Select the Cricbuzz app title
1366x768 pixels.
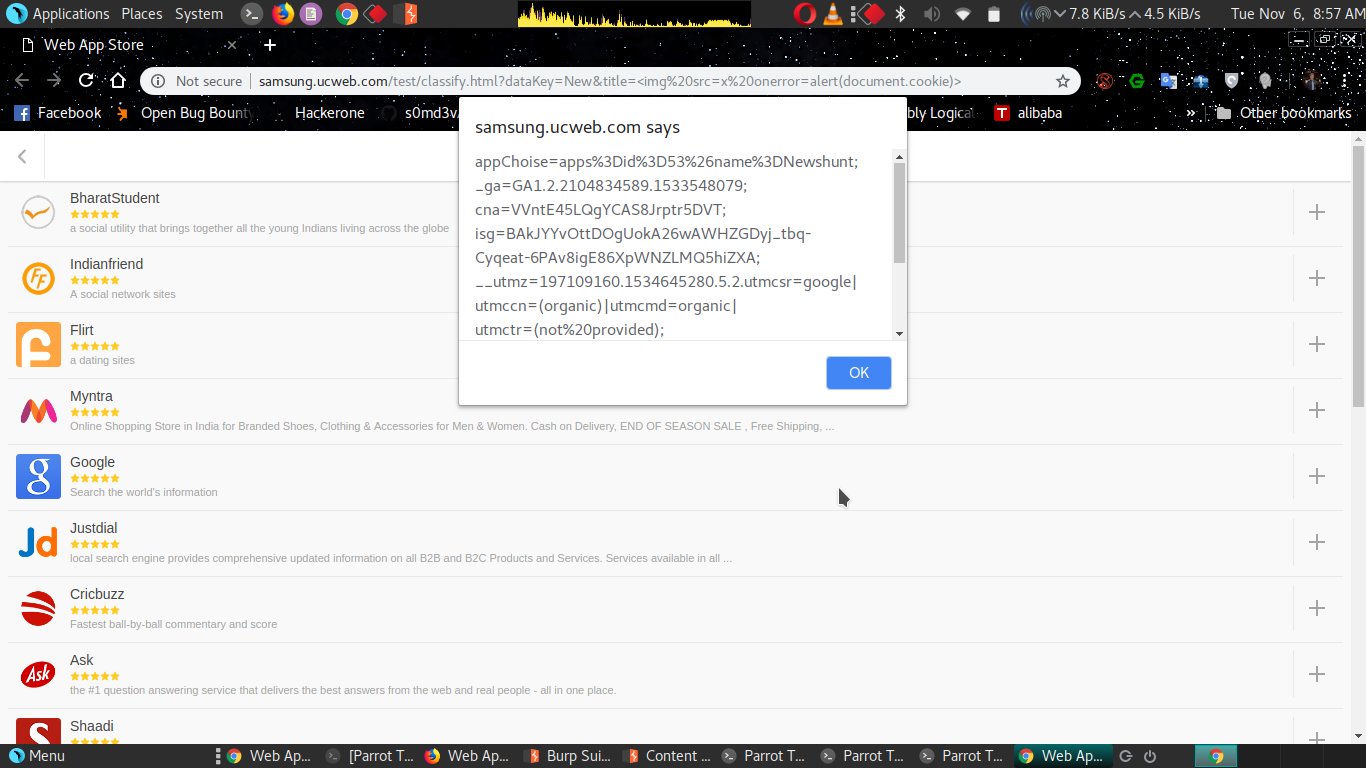pos(97,594)
